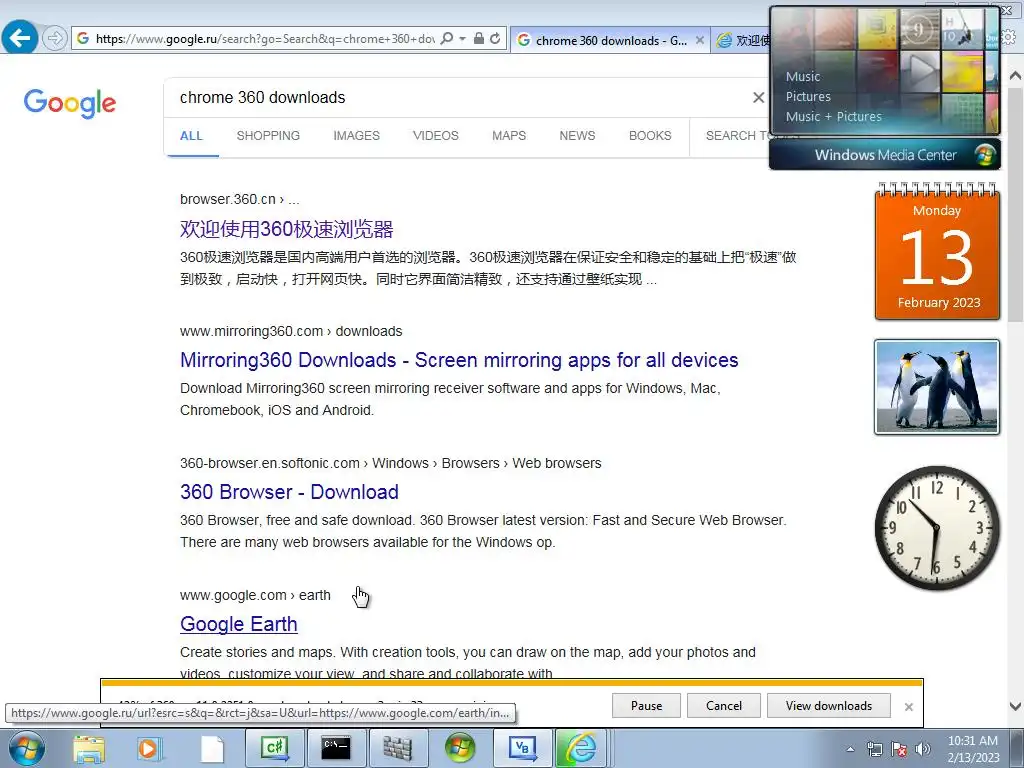Open the IMAGES results tab
Viewport: 1024px width, 768px height.
point(357,136)
